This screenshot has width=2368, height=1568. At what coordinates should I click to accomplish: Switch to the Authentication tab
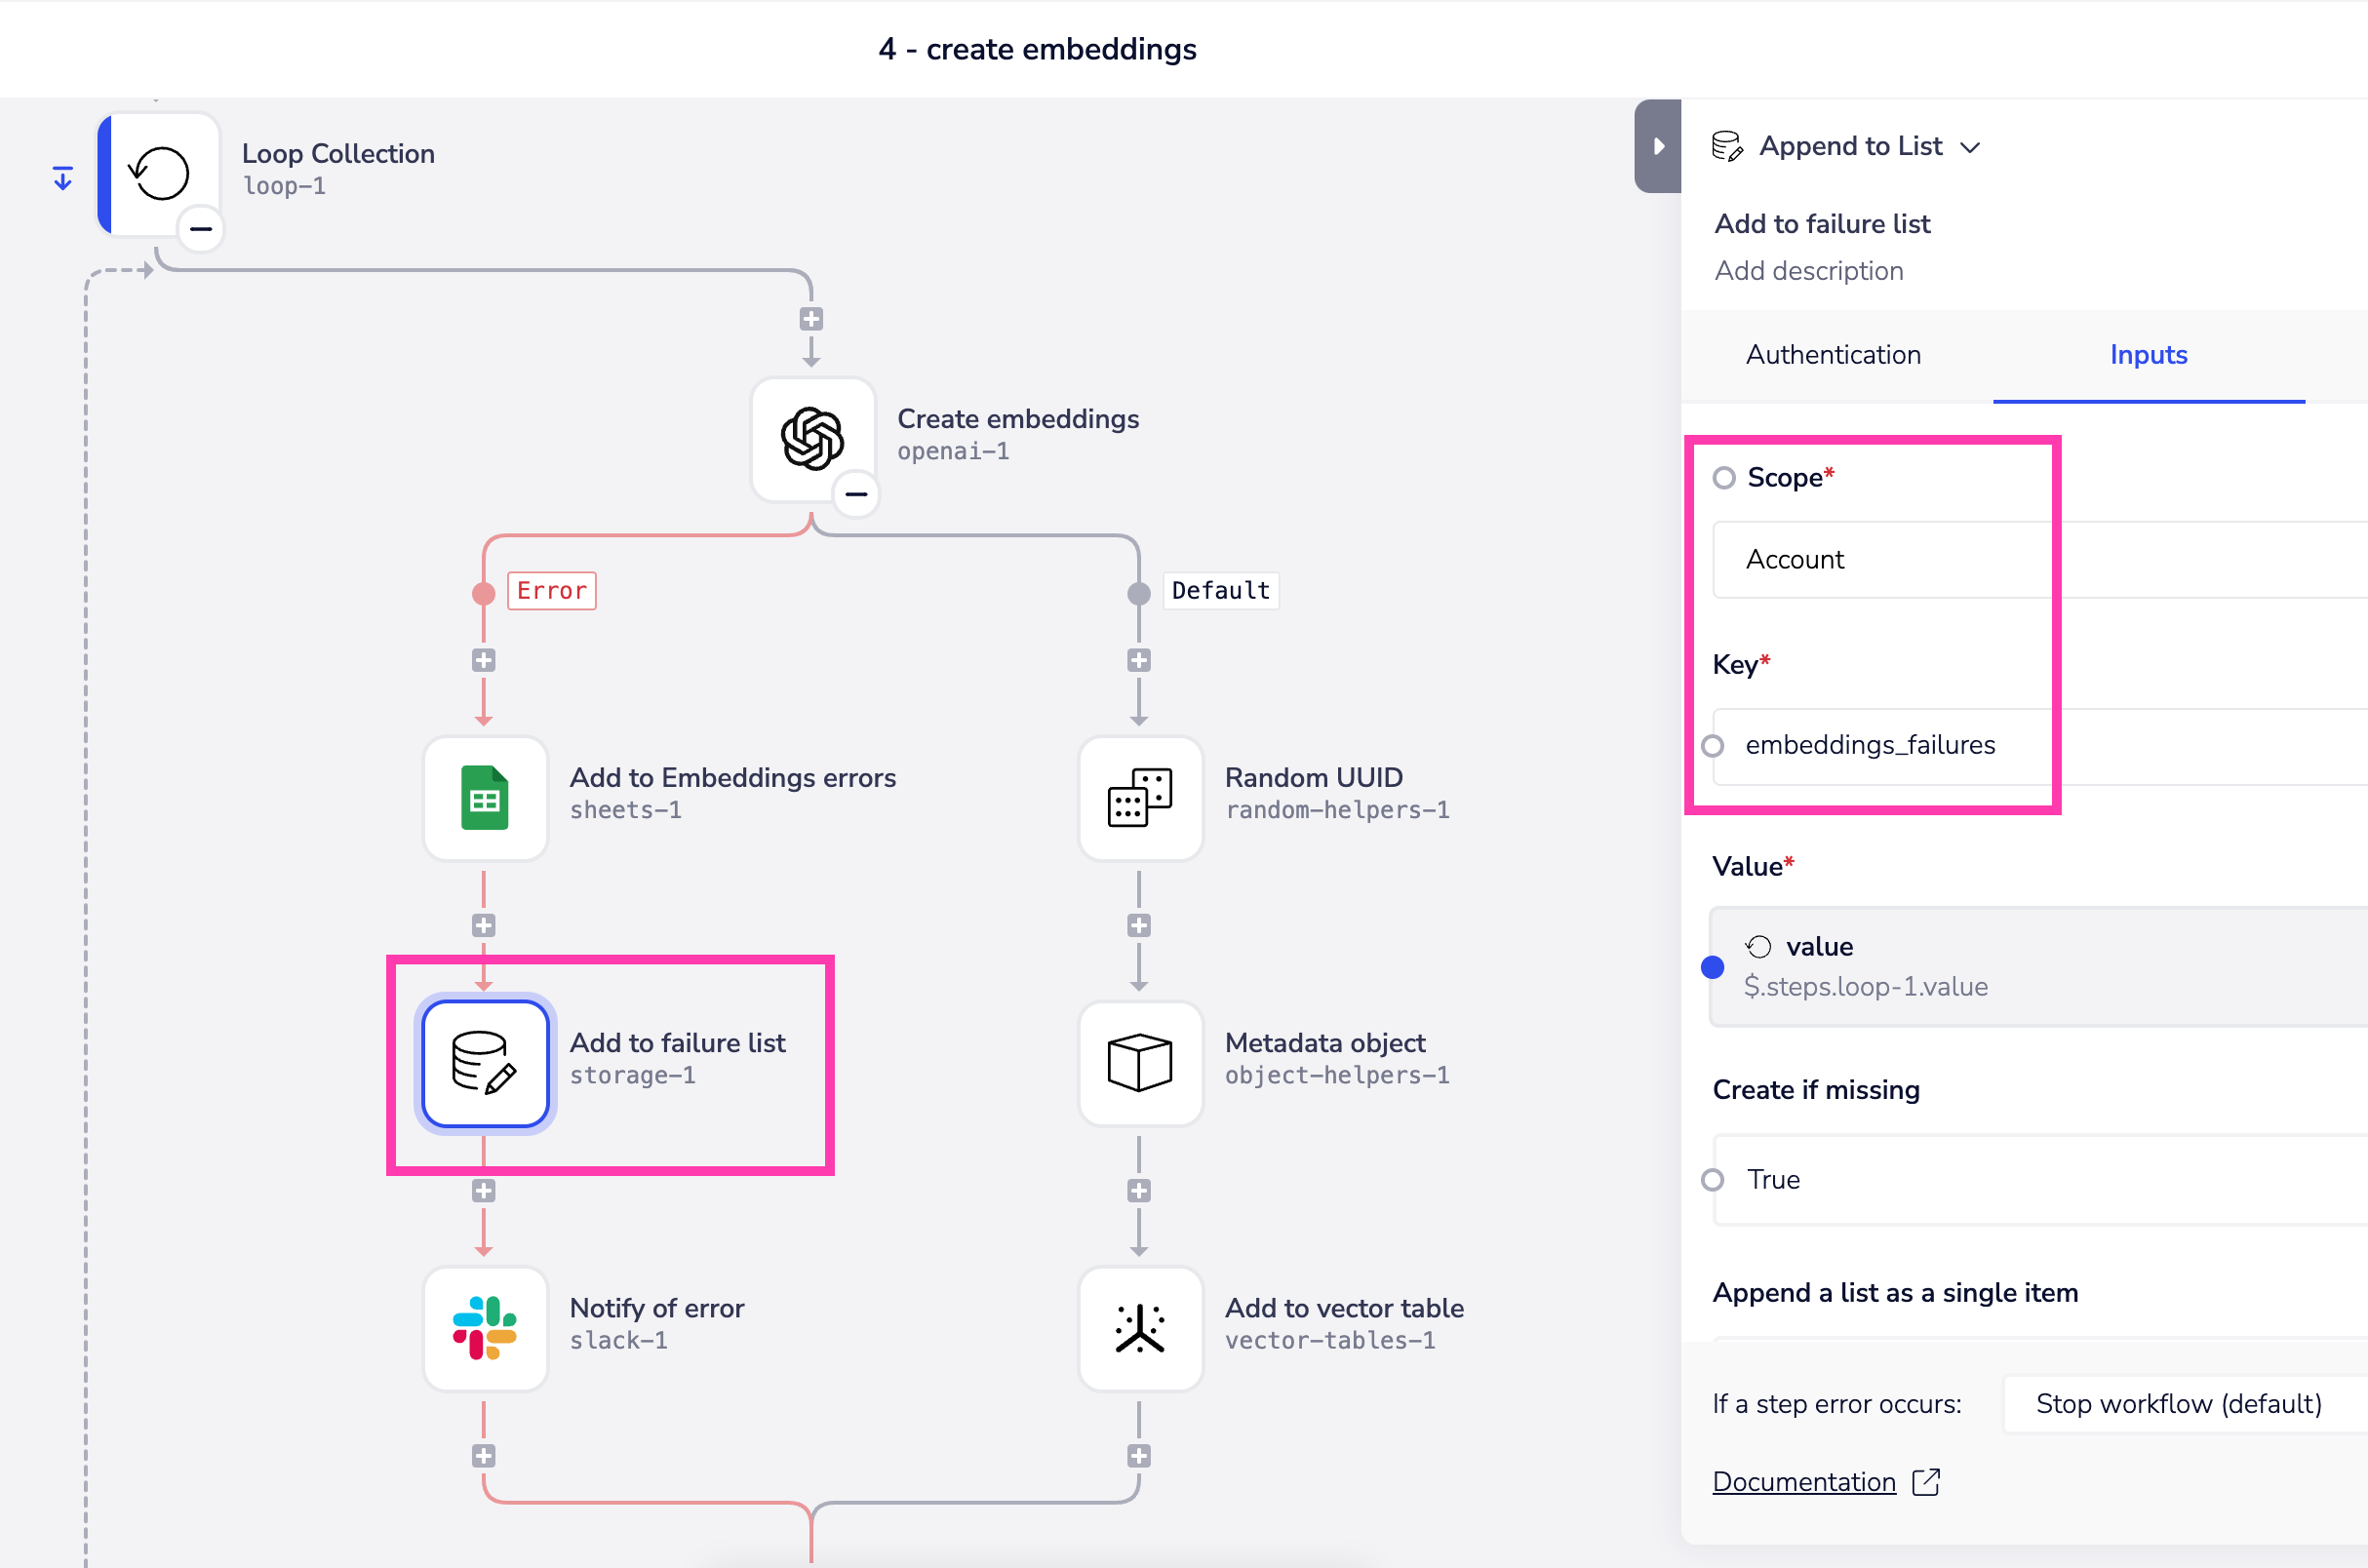coord(1833,355)
